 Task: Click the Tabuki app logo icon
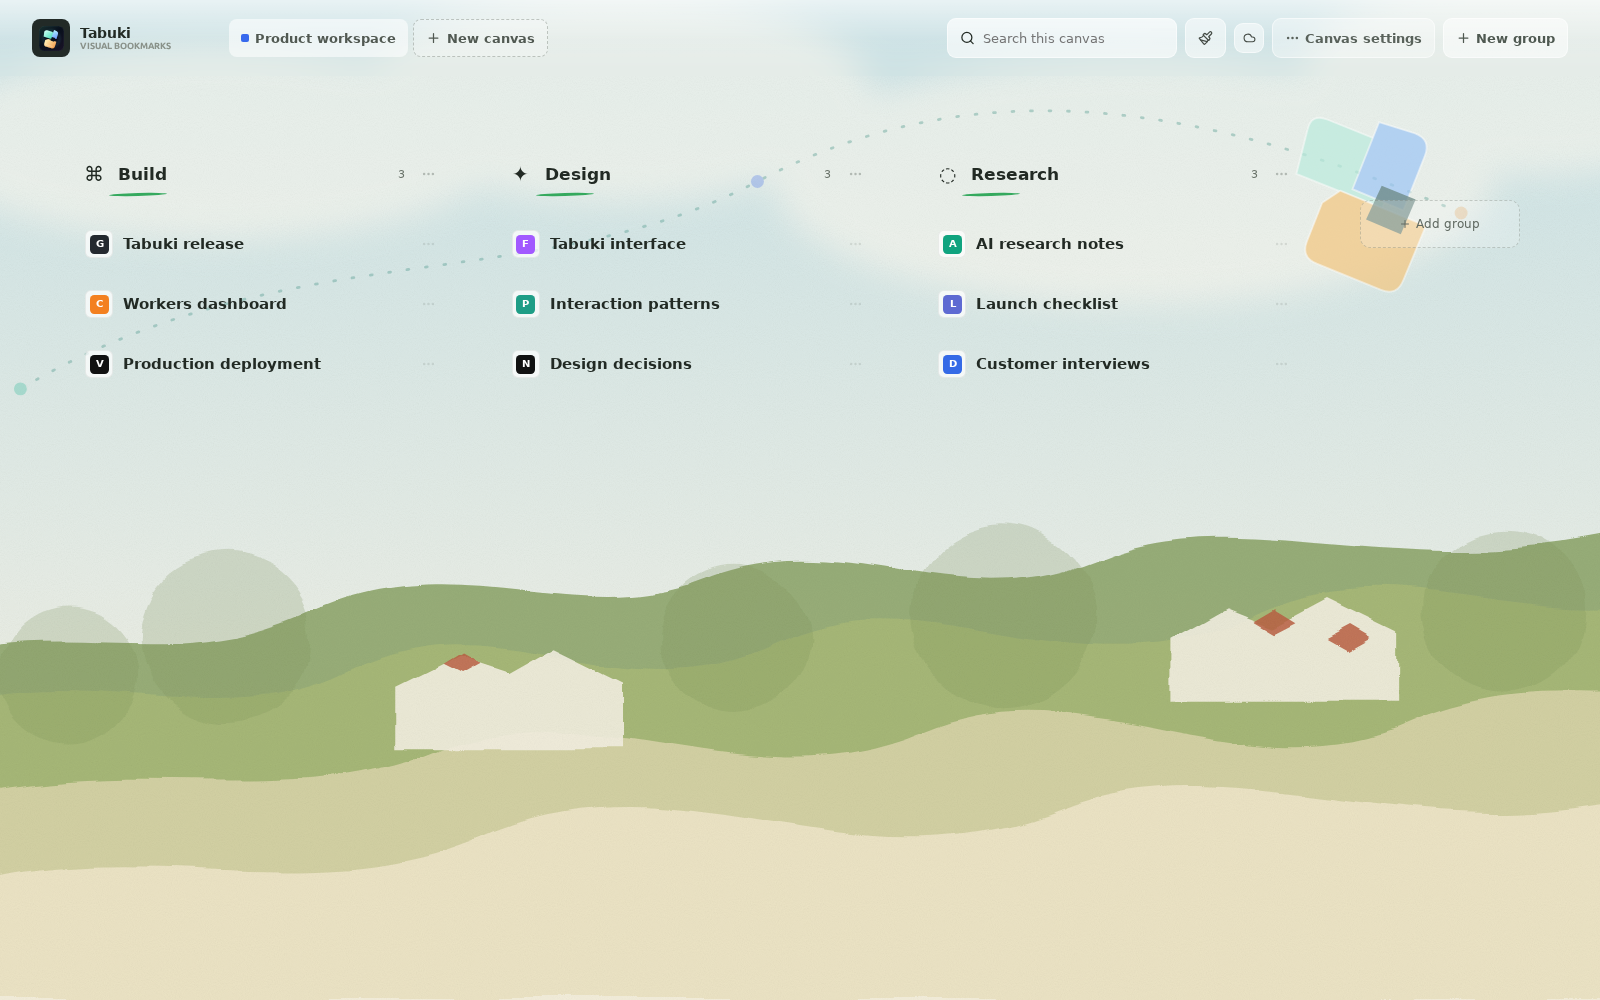51,38
